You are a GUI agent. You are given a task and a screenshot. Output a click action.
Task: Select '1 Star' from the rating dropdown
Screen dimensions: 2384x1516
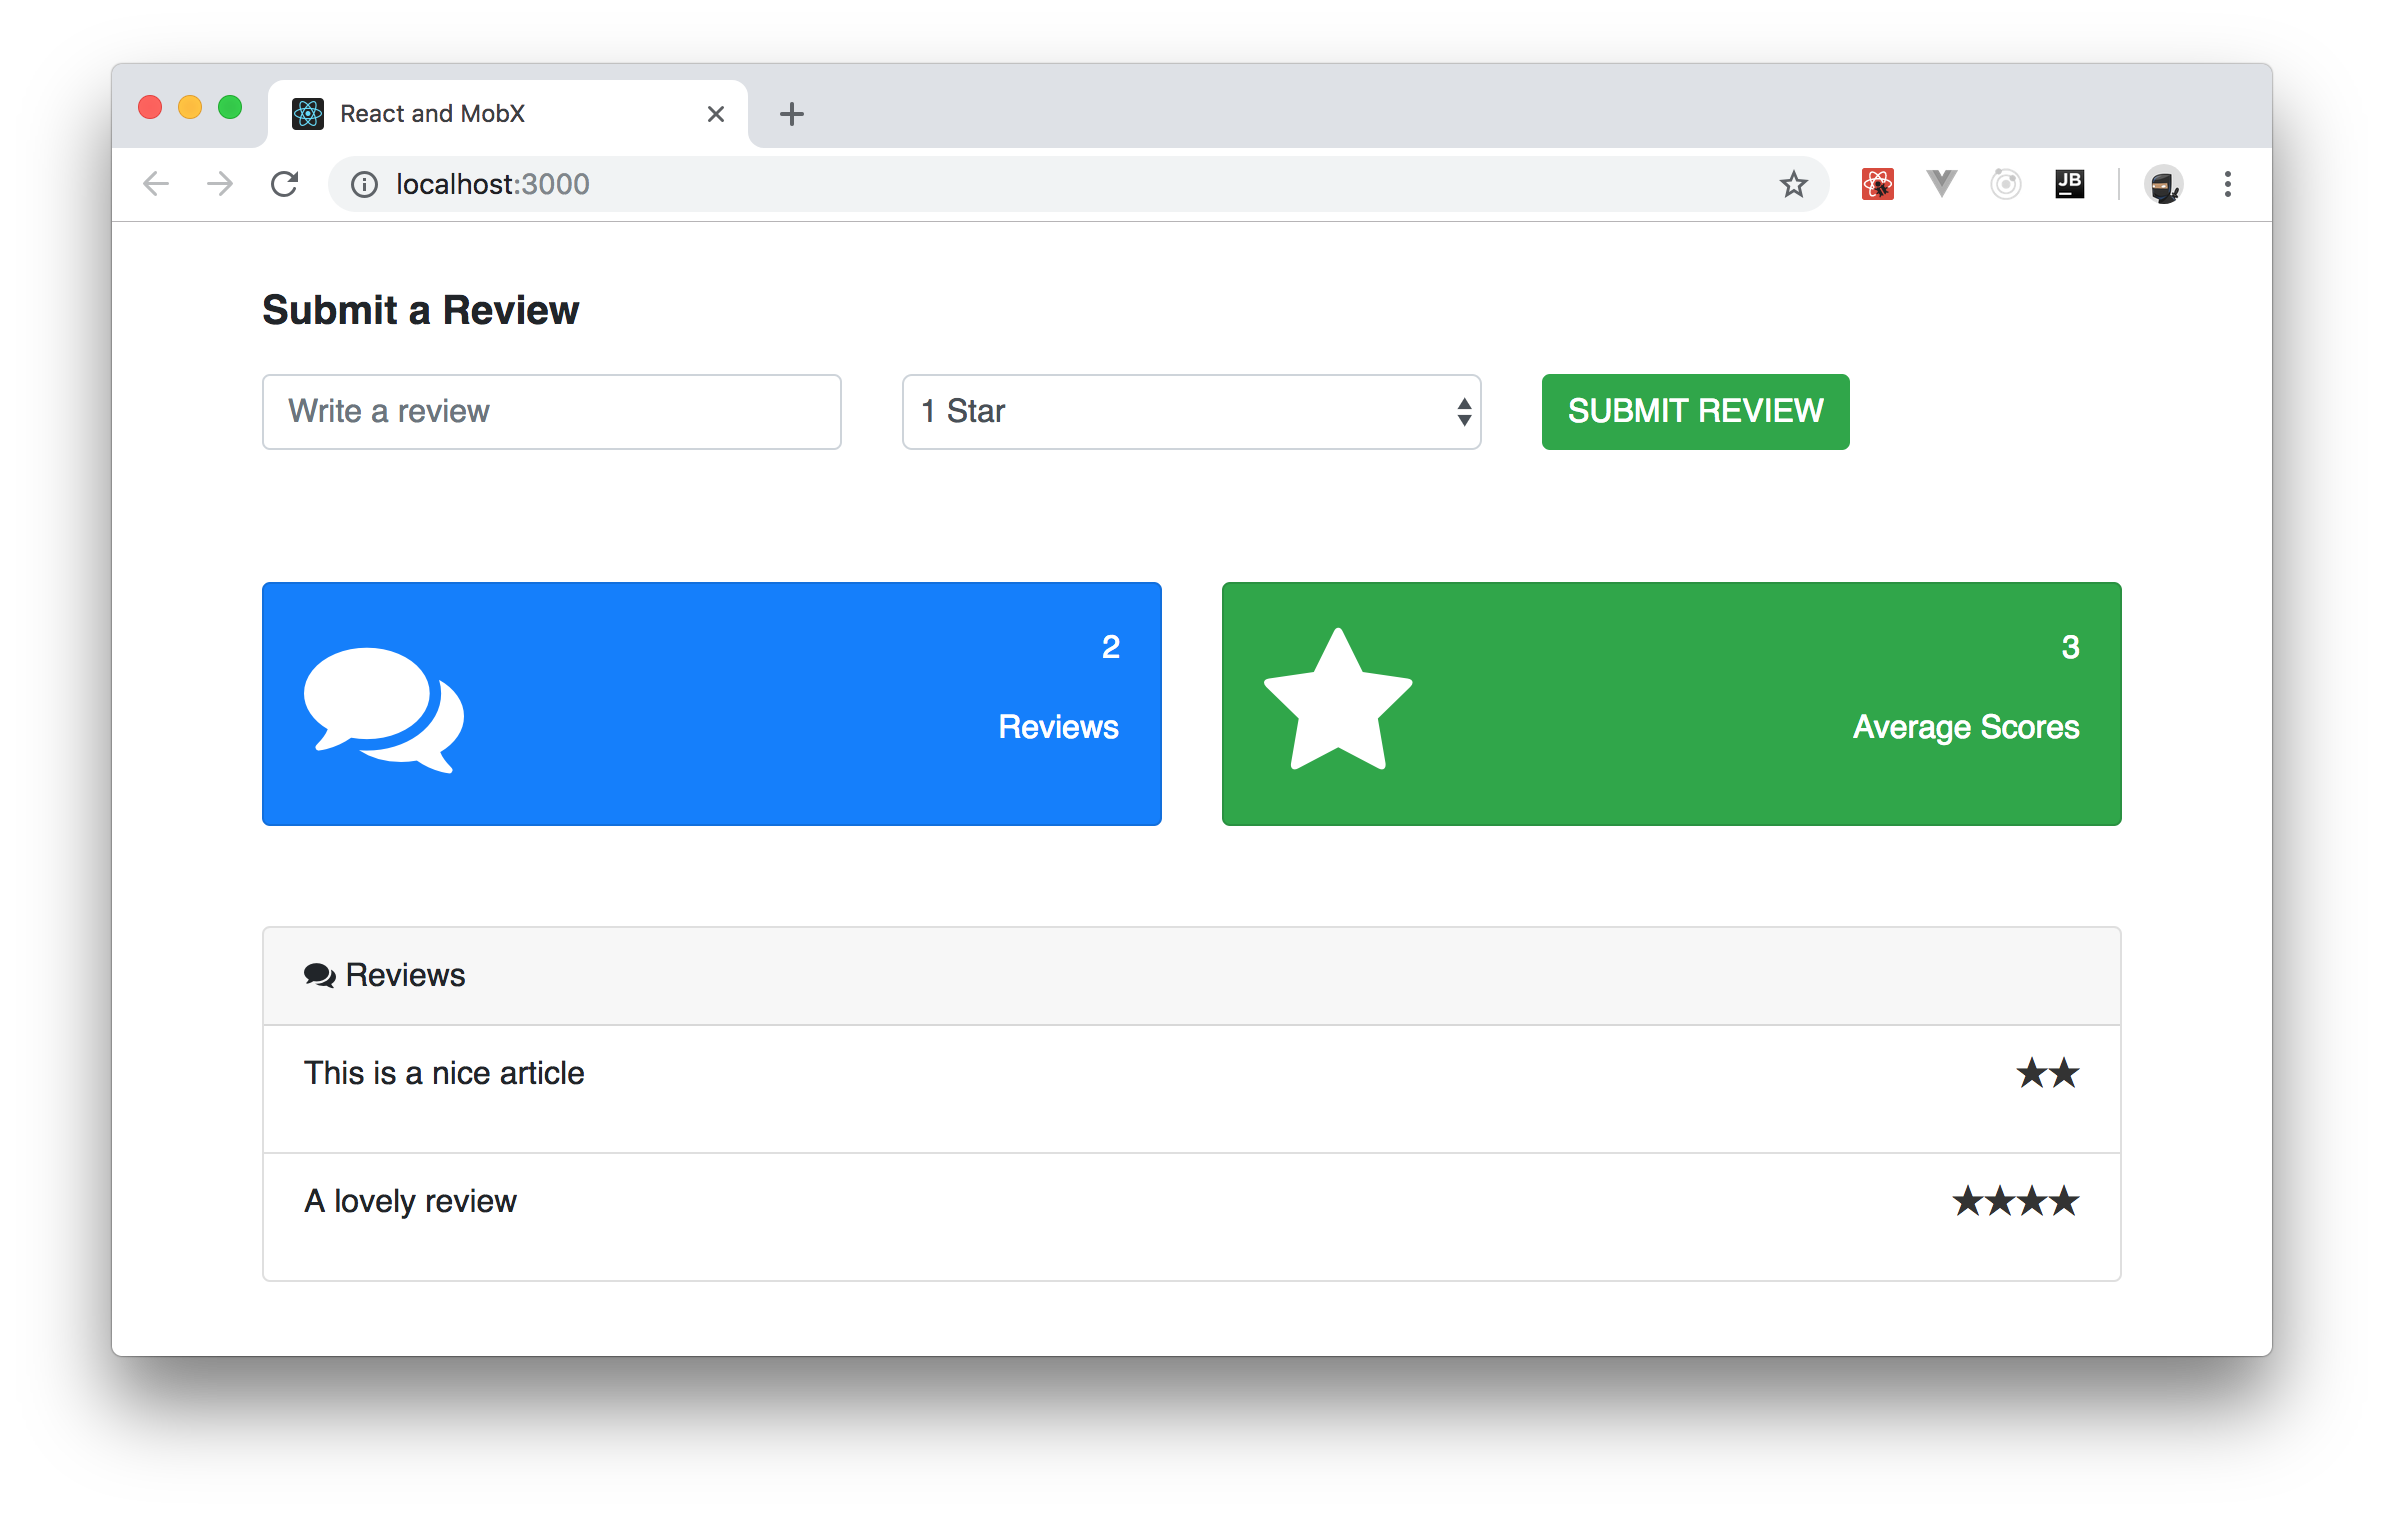pyautogui.click(x=1190, y=410)
